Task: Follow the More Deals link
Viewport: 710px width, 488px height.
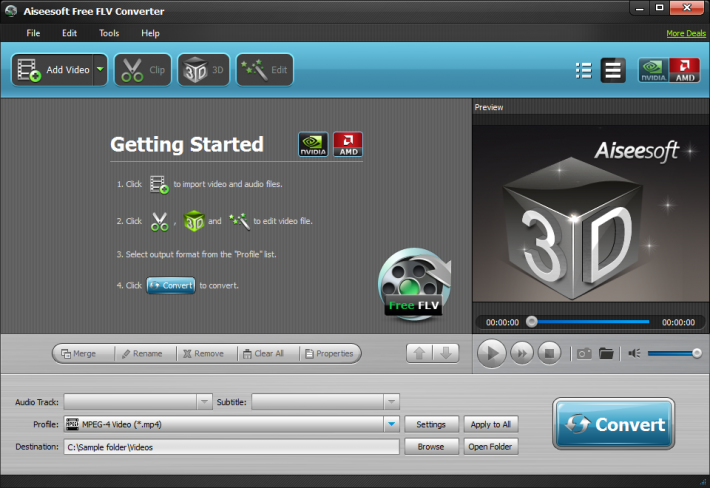Action: click(x=686, y=33)
